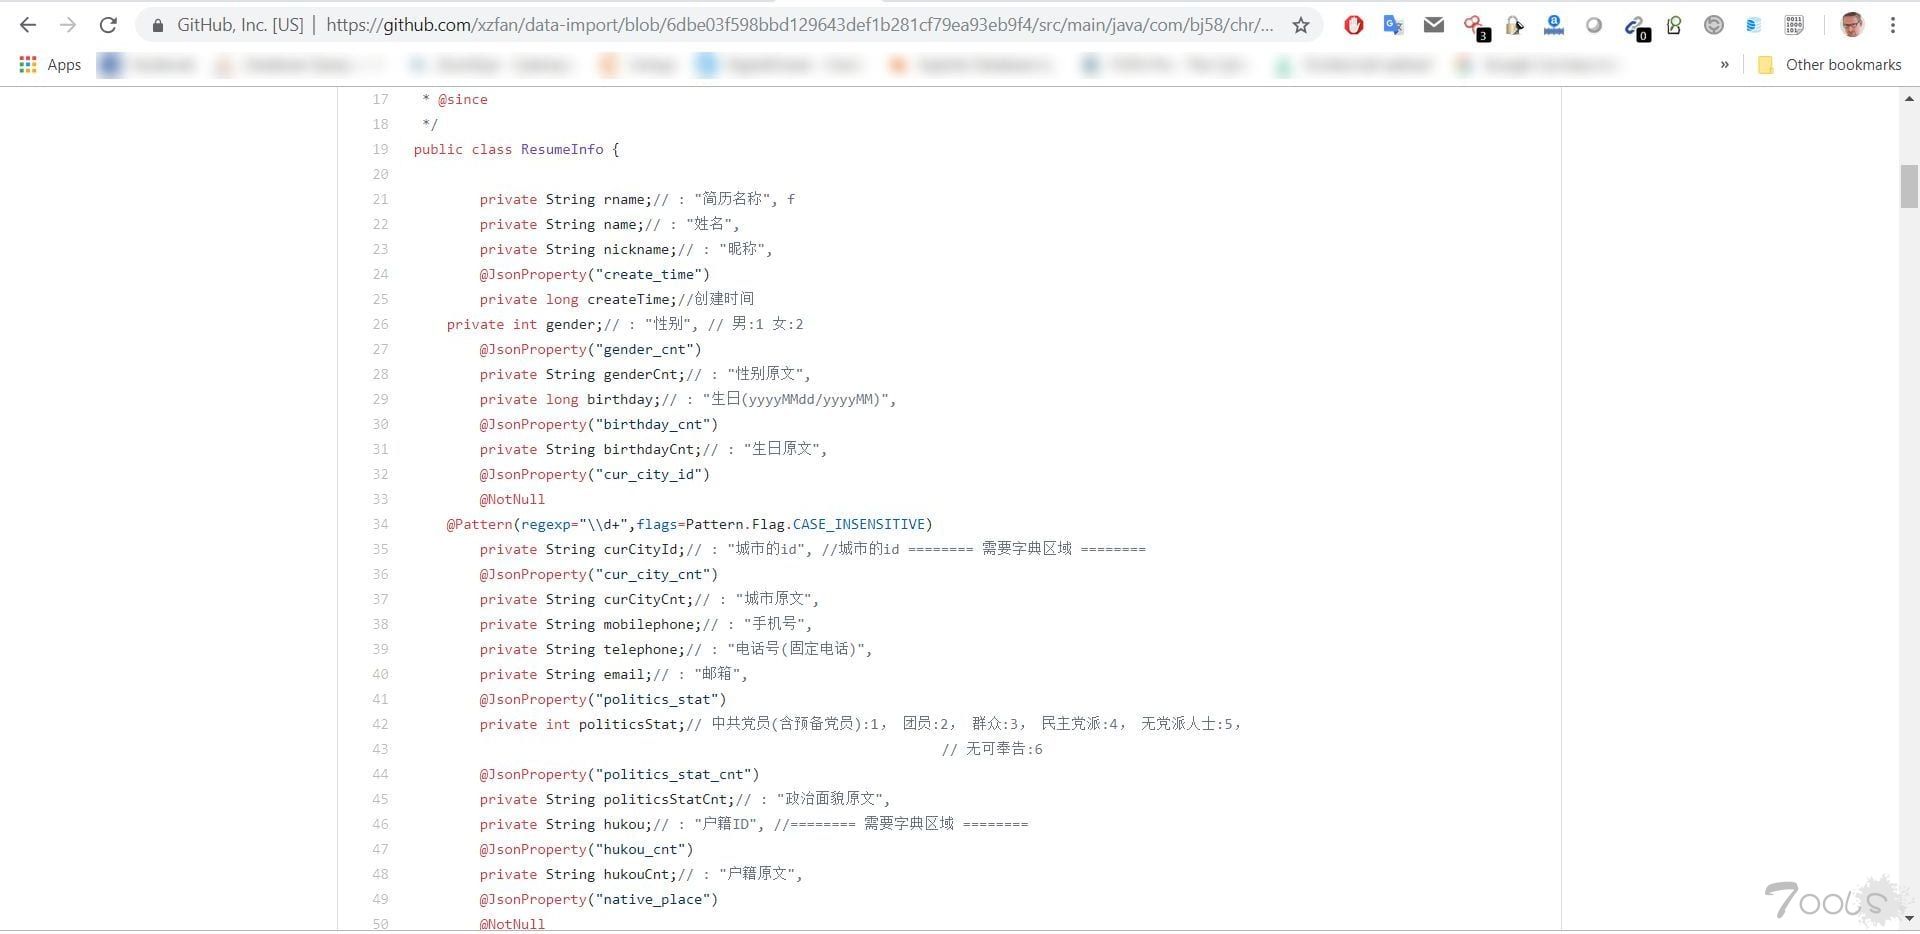Expand hidden bookmarks with double chevron
Viewport: 1920px width, 934px height.
coord(1724,65)
